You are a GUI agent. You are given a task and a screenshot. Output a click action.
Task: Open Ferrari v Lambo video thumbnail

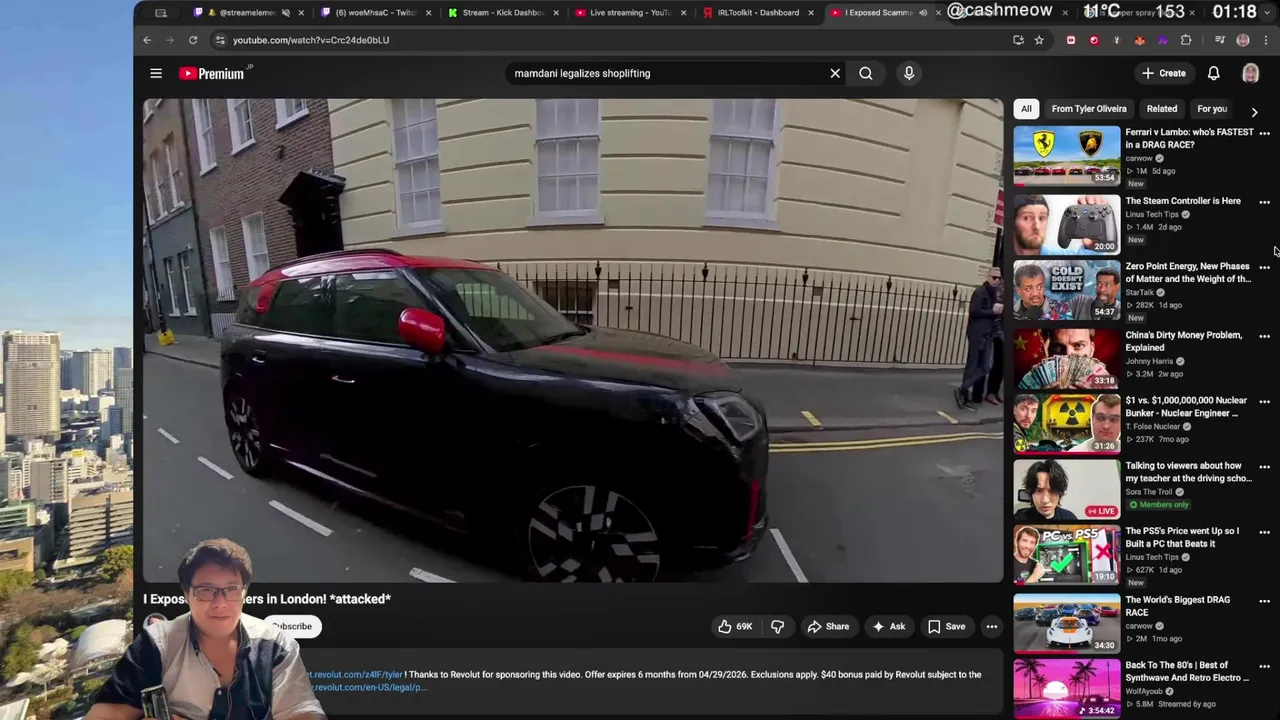[1067, 155]
